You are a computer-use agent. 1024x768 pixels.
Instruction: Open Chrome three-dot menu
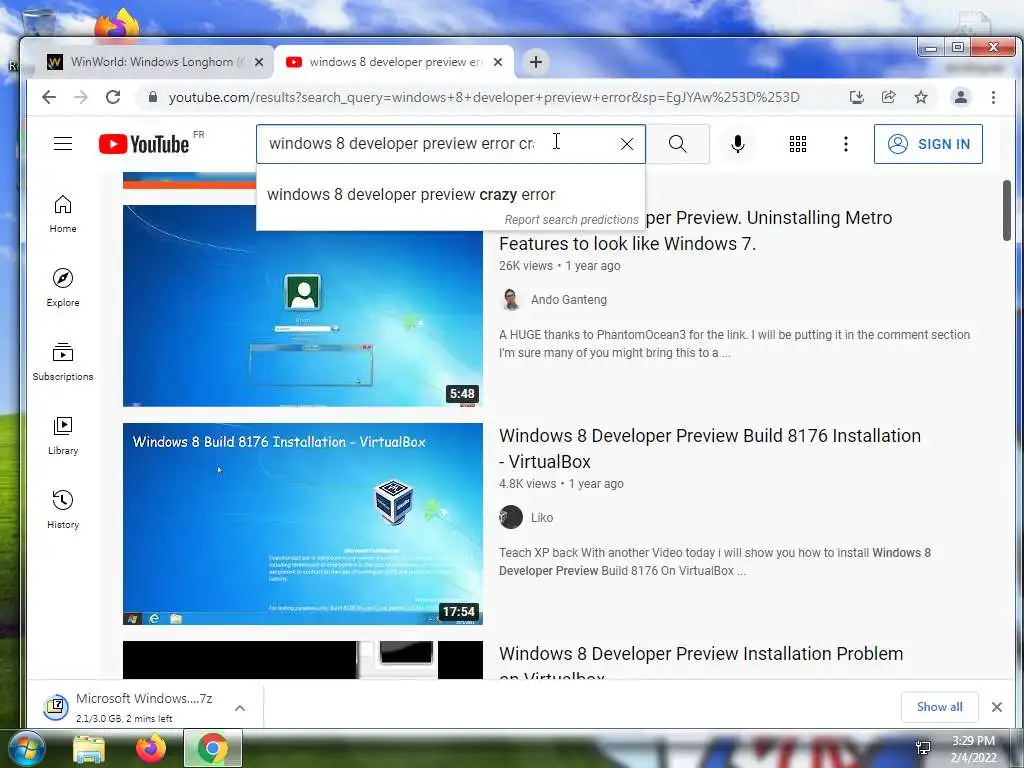[993, 97]
